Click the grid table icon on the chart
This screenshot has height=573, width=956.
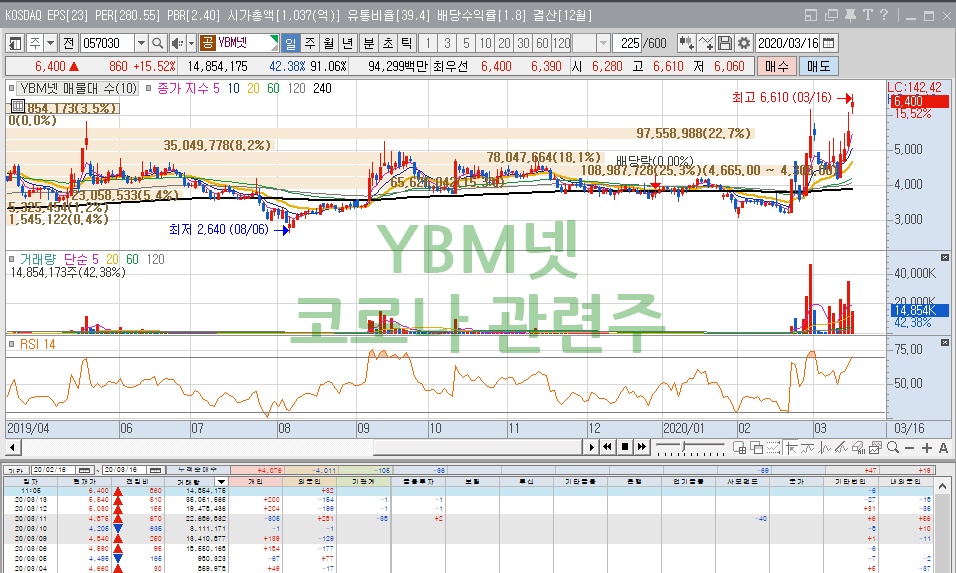[x=17, y=106]
